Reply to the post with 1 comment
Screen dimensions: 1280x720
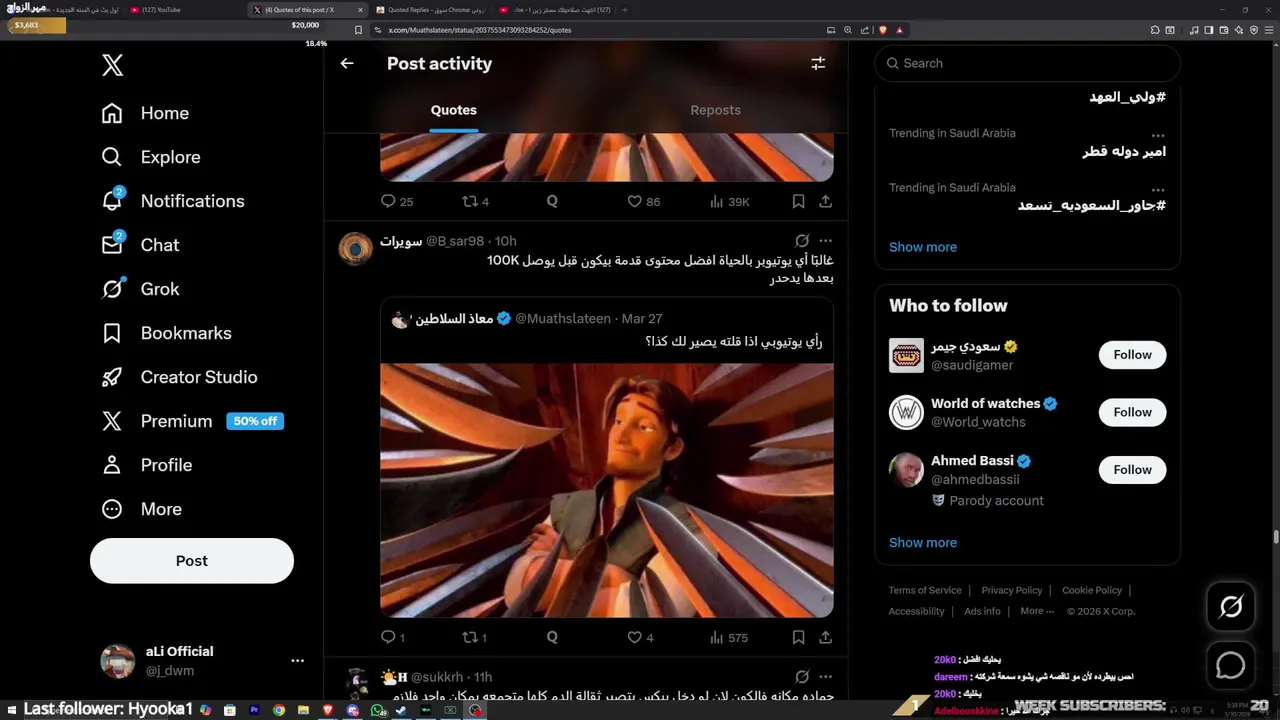tap(393, 637)
